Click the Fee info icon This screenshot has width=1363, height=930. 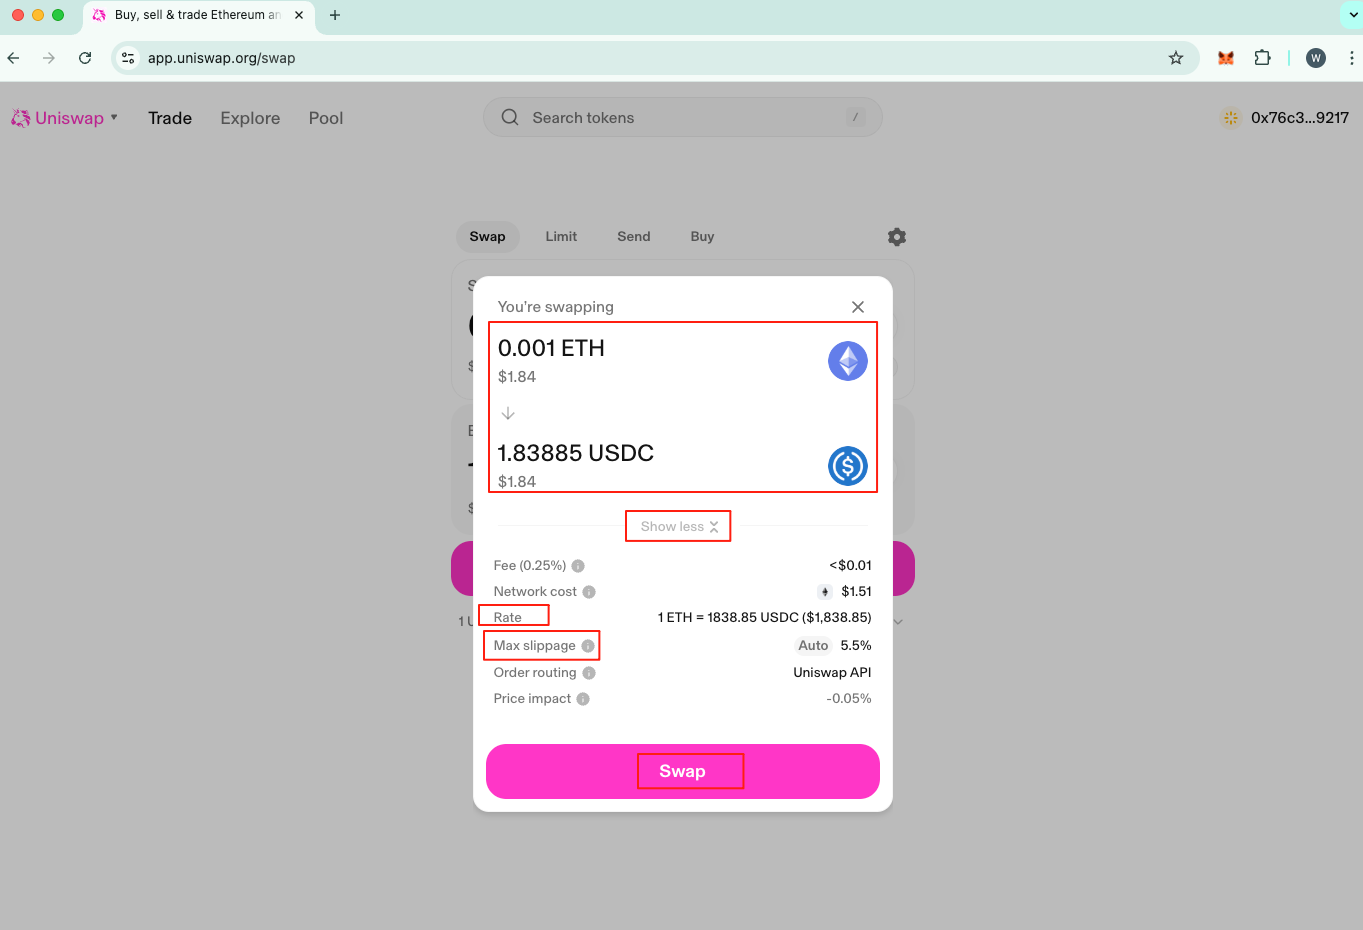(x=578, y=566)
